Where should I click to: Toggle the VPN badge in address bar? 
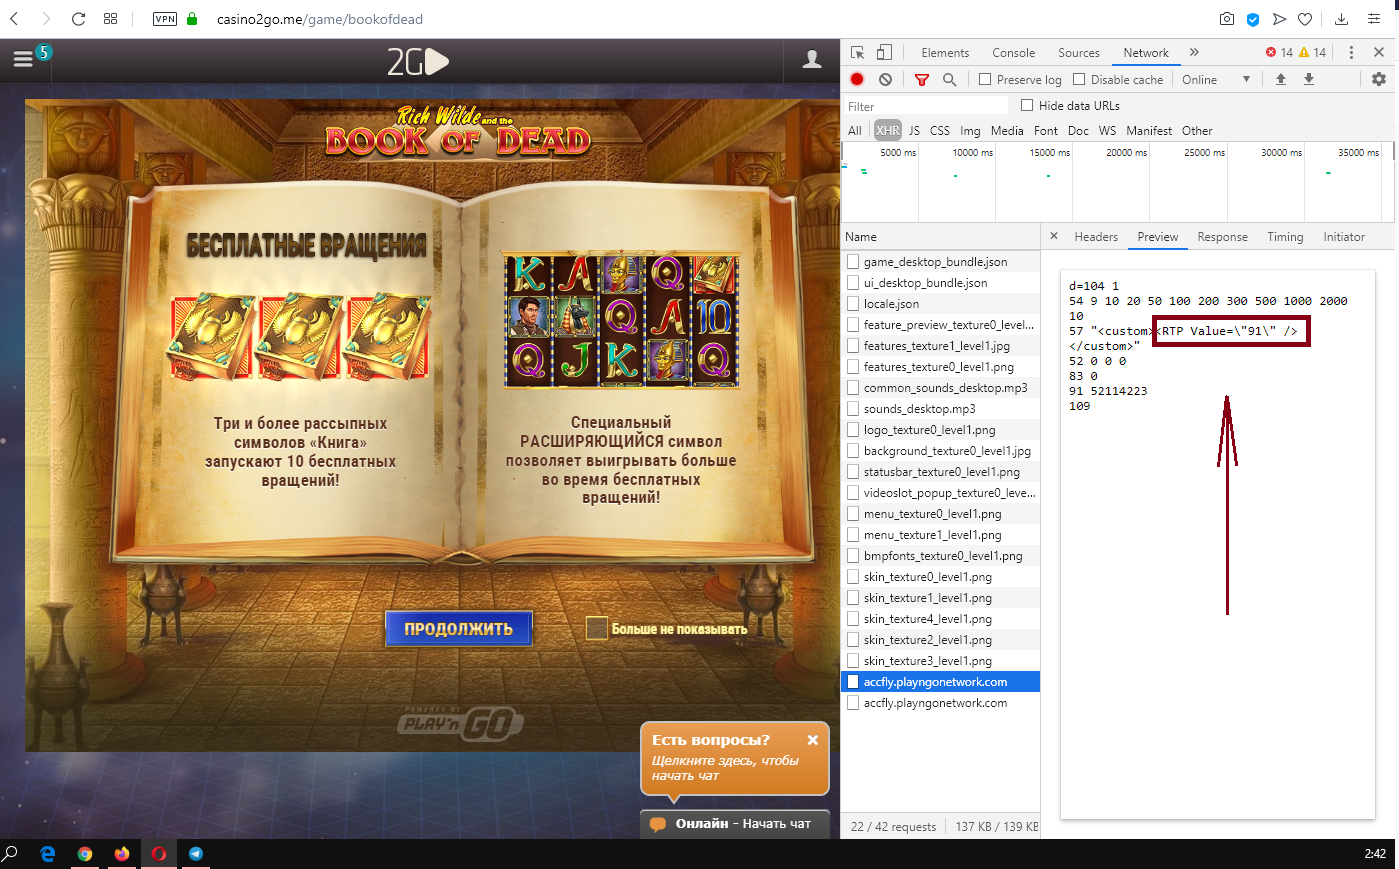click(165, 19)
